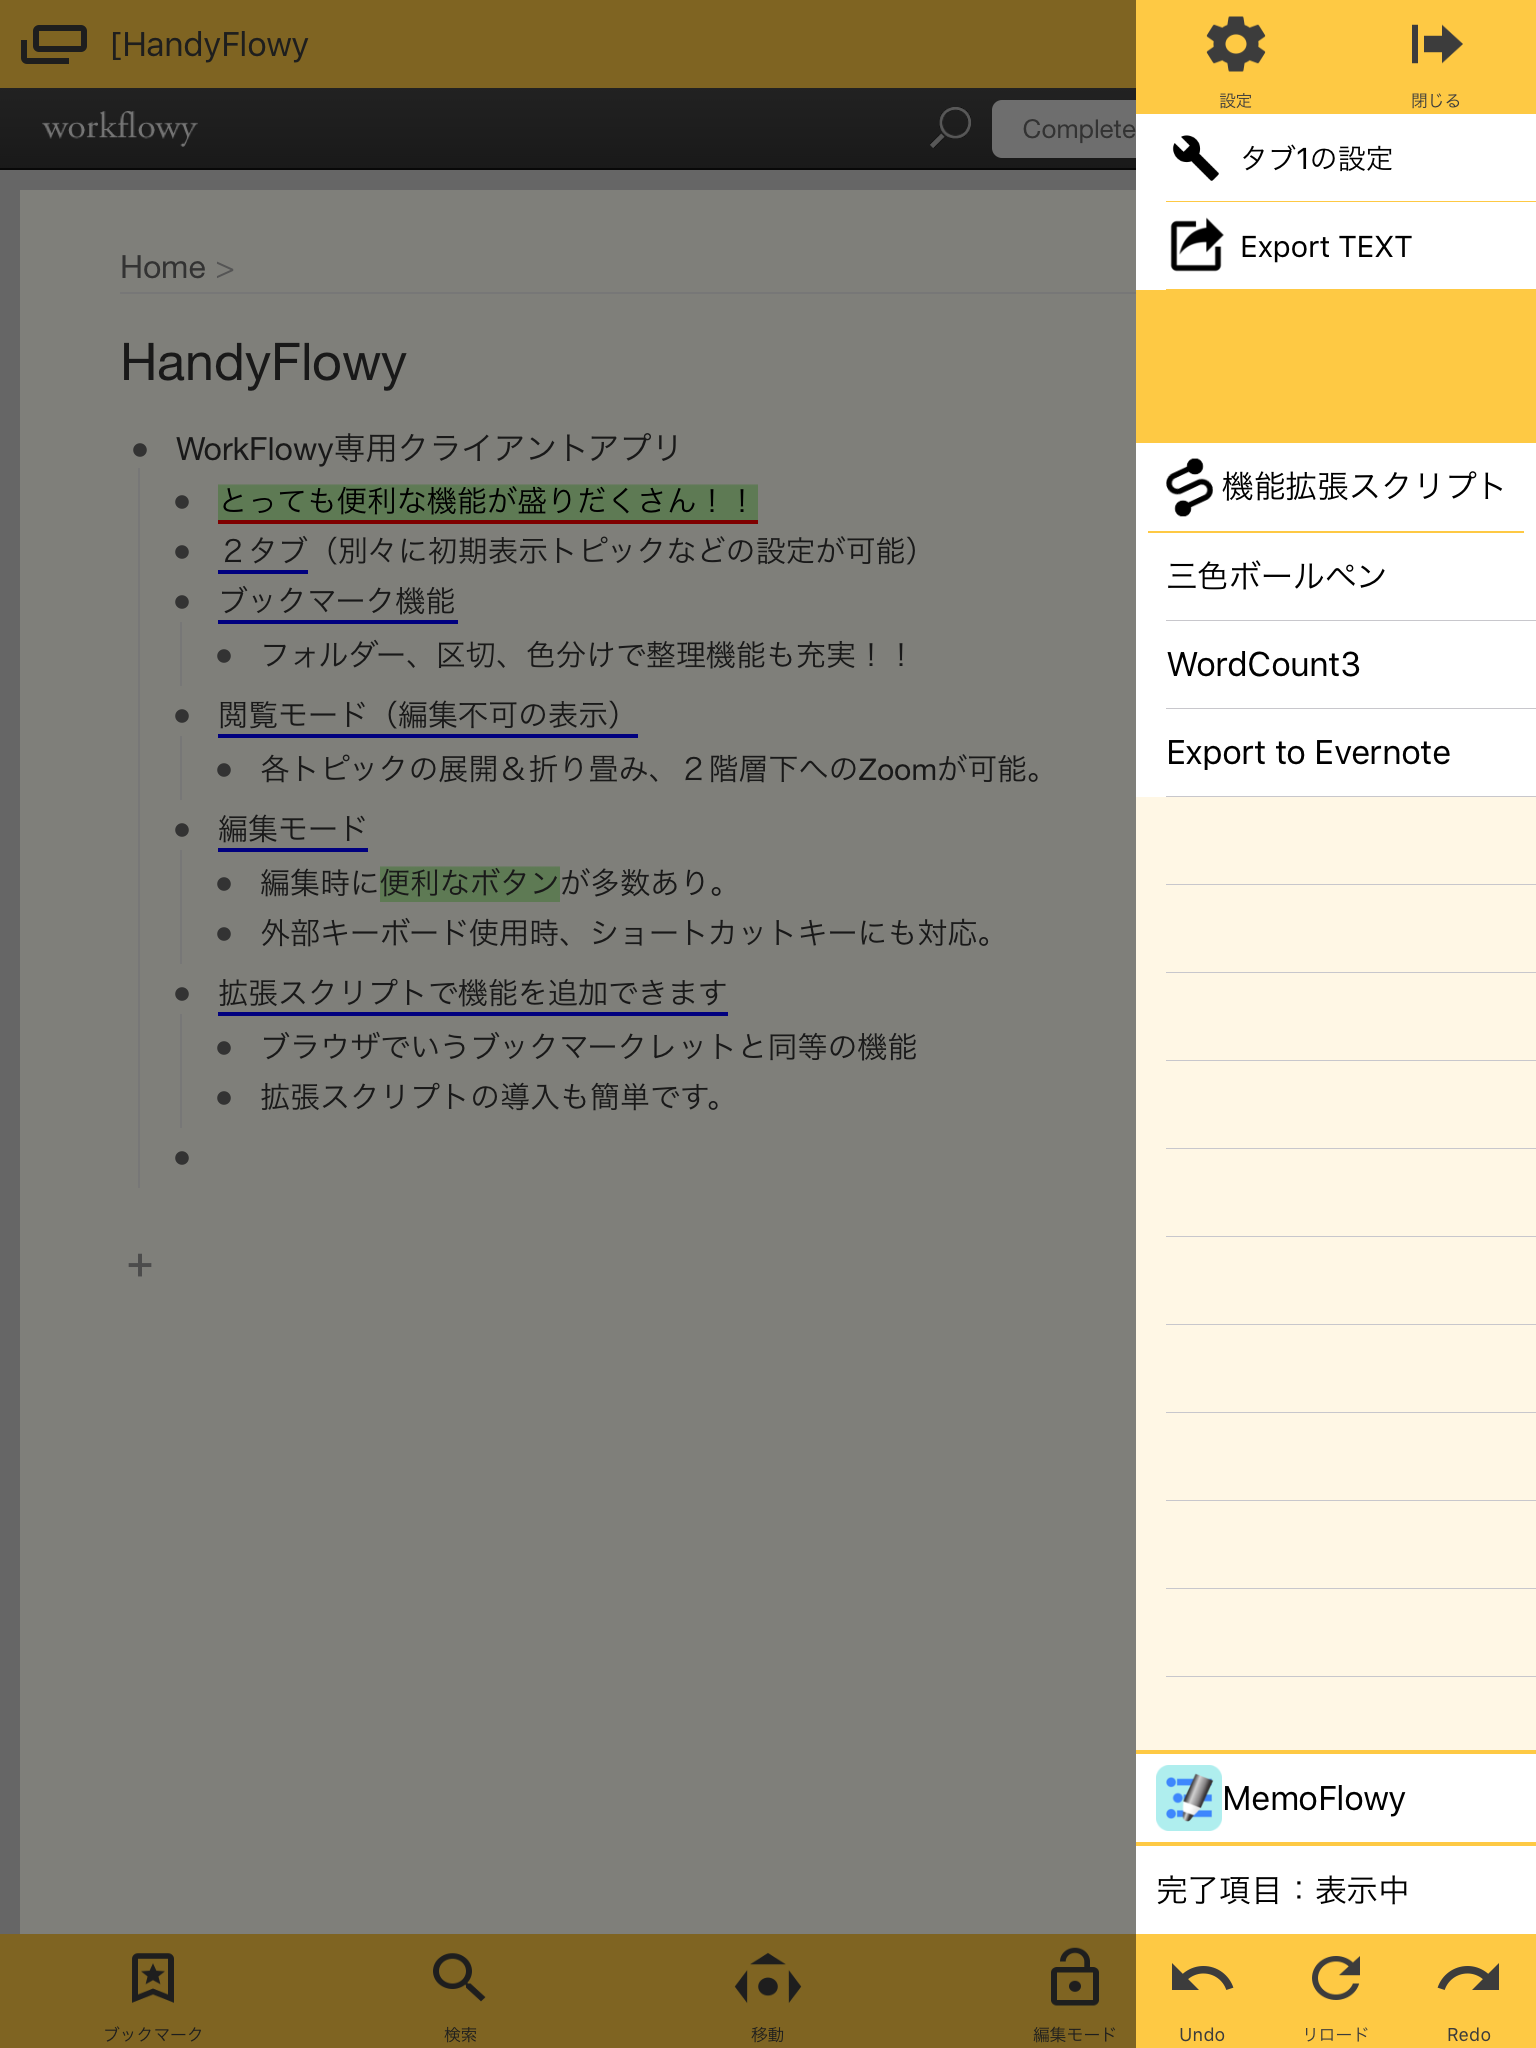Select タブ1の設定 menu entry
Image resolution: width=1536 pixels, height=2048 pixels.
coord(1336,158)
